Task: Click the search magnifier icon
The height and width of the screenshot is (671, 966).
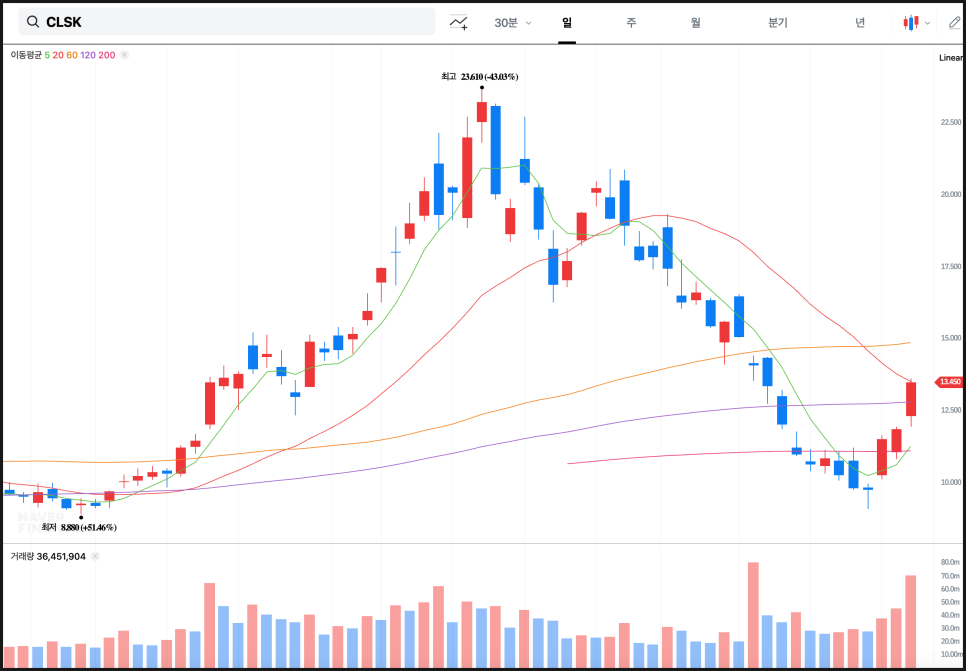Action: [x=33, y=22]
